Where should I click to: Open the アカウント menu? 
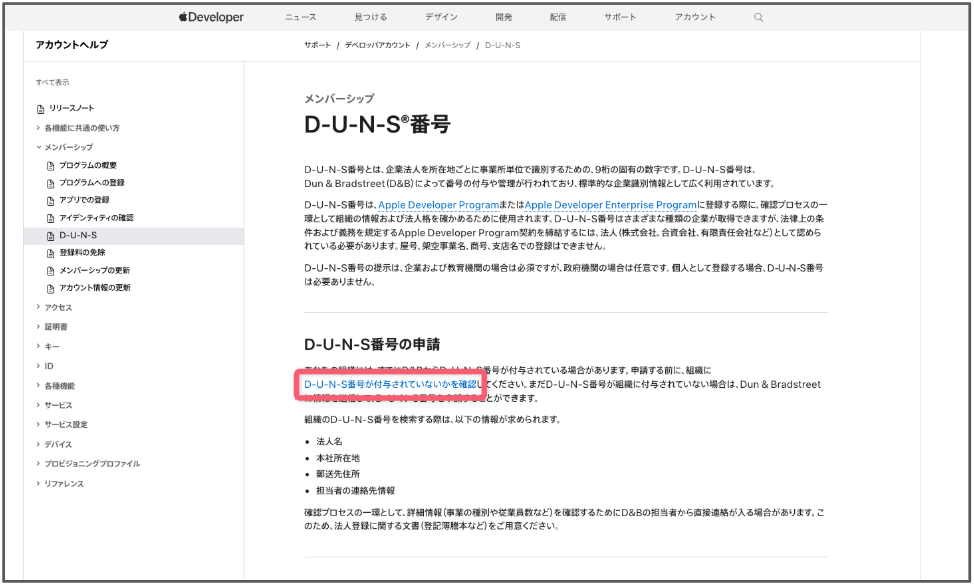(x=695, y=17)
